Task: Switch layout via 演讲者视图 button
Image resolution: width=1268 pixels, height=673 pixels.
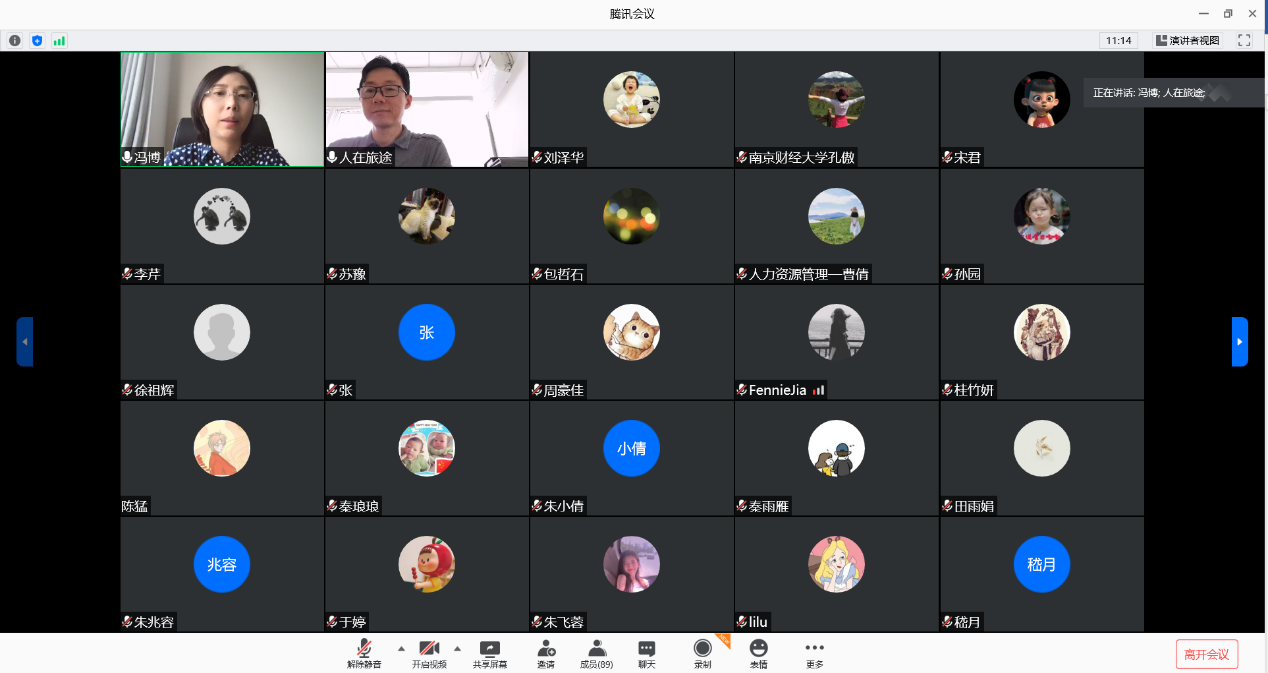Action: (1188, 40)
